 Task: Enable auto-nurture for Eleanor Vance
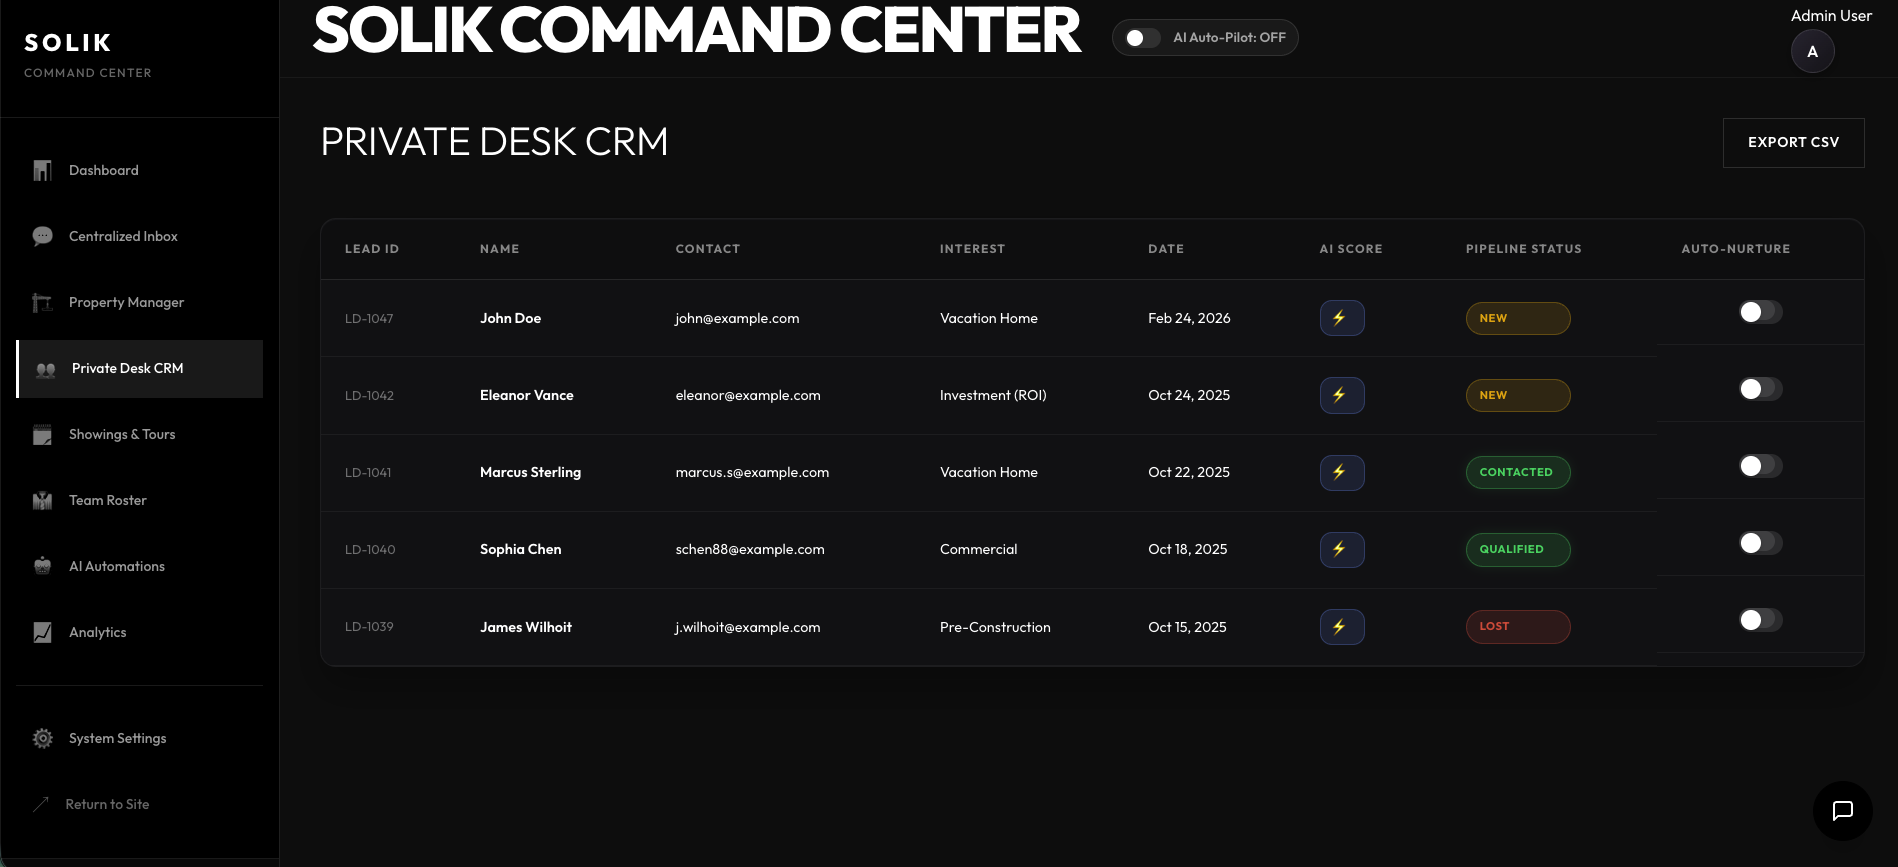click(1760, 389)
